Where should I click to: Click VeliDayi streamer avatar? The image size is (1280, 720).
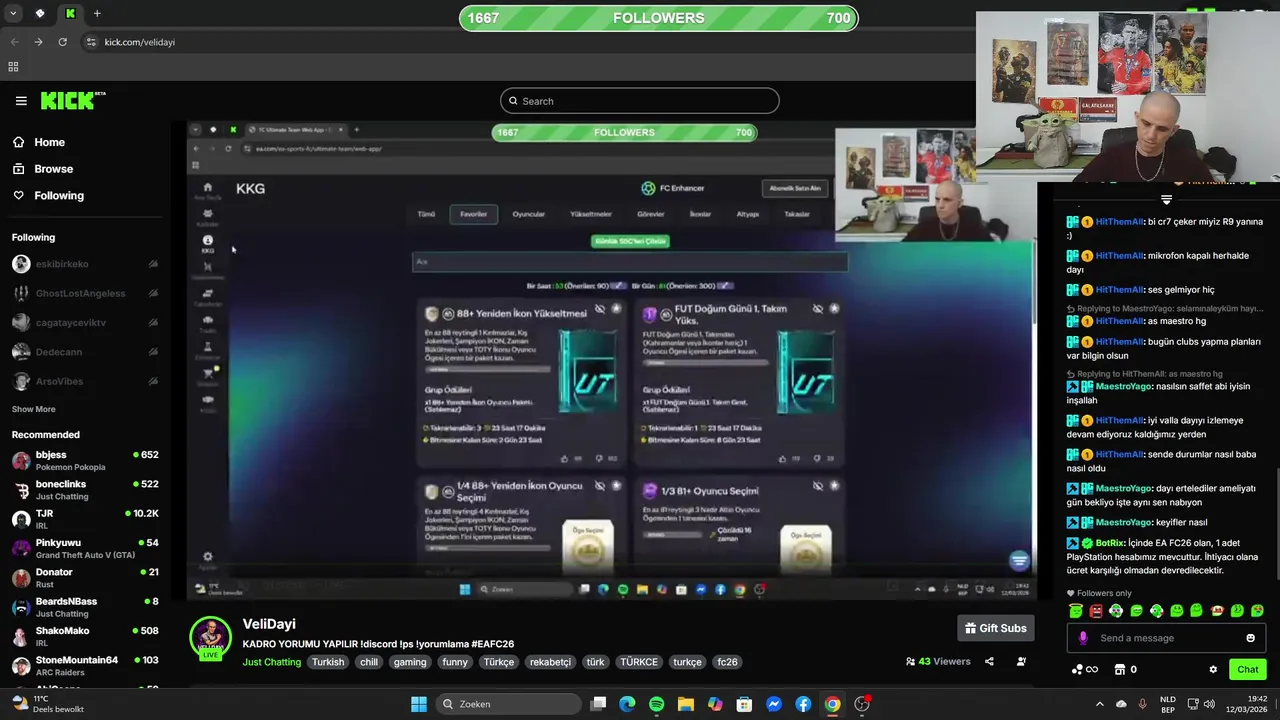click(210, 638)
